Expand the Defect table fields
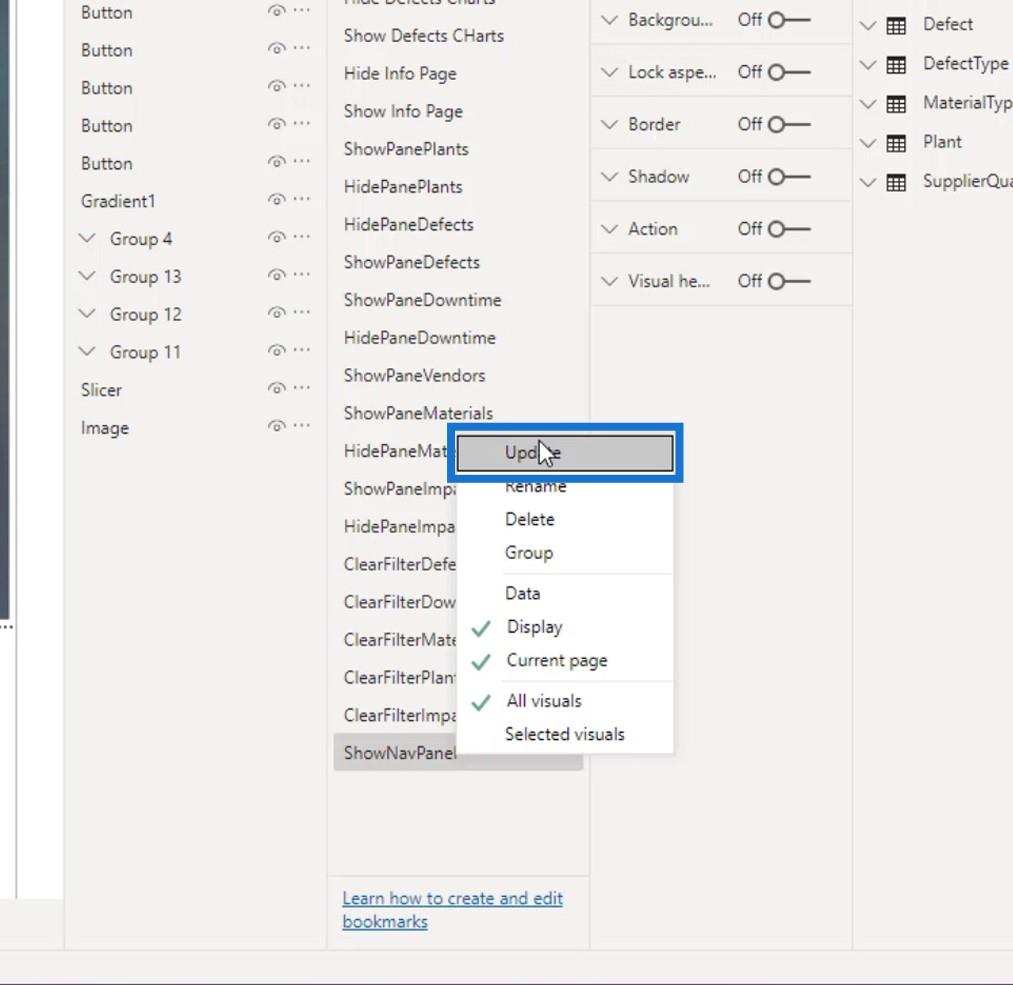Image resolution: width=1013 pixels, height=985 pixels. point(868,26)
